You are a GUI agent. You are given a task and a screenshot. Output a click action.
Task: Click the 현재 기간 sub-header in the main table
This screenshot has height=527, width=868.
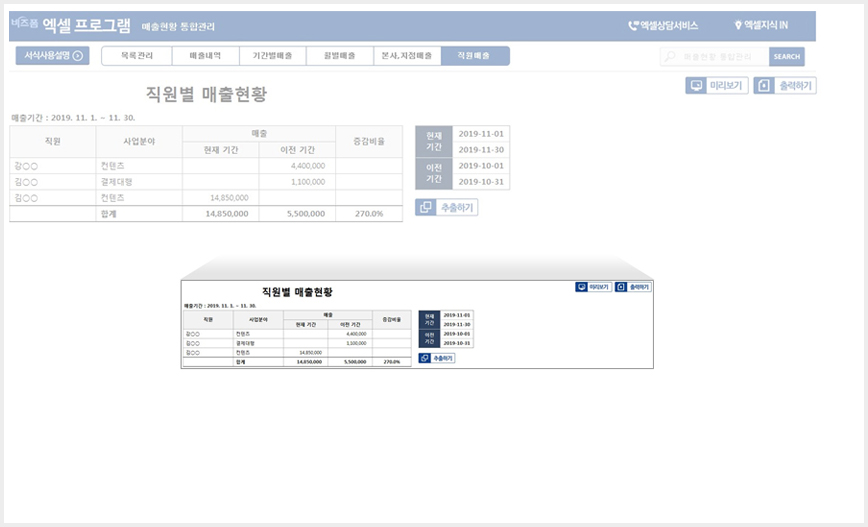pyautogui.click(x=221, y=150)
